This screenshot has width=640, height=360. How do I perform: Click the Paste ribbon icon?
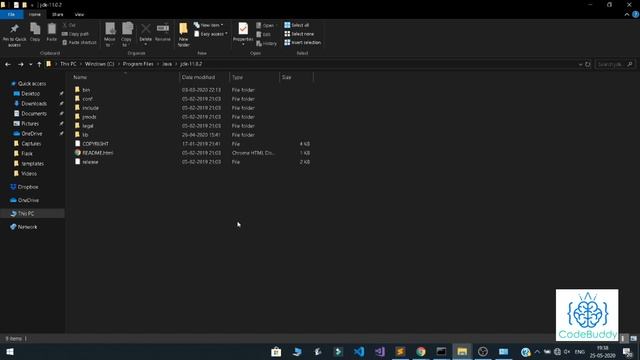pyautogui.click(x=51, y=32)
